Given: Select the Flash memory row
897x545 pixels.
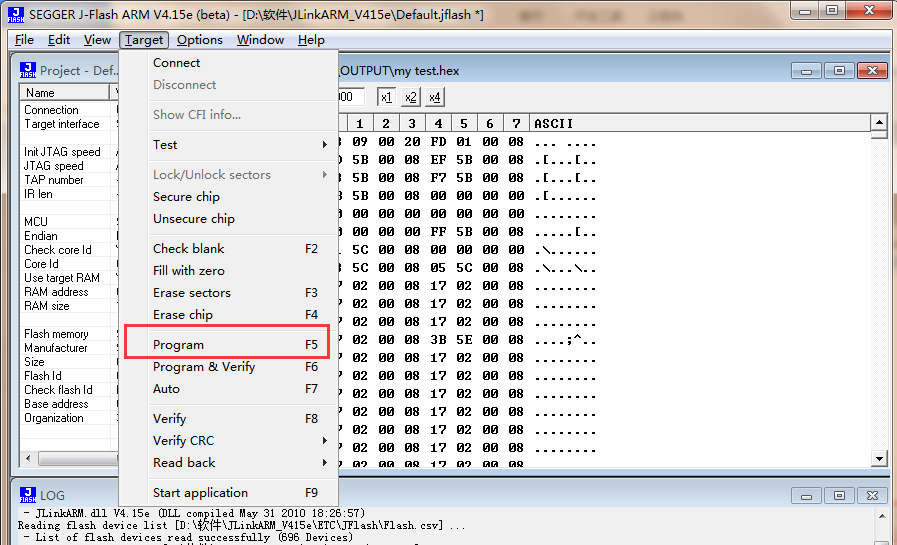Looking at the screenshot, I should [x=69, y=334].
